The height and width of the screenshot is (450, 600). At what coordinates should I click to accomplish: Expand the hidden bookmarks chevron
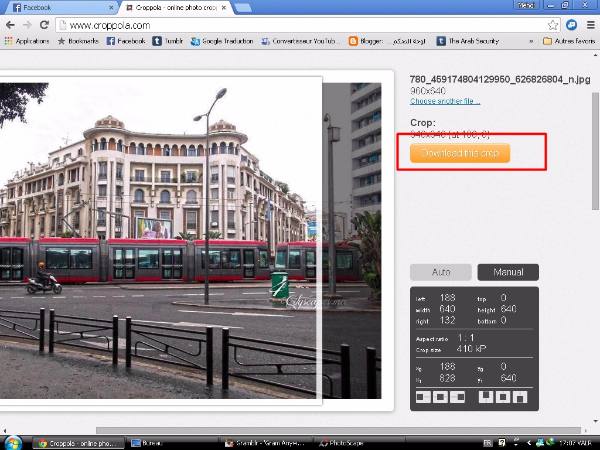531,41
